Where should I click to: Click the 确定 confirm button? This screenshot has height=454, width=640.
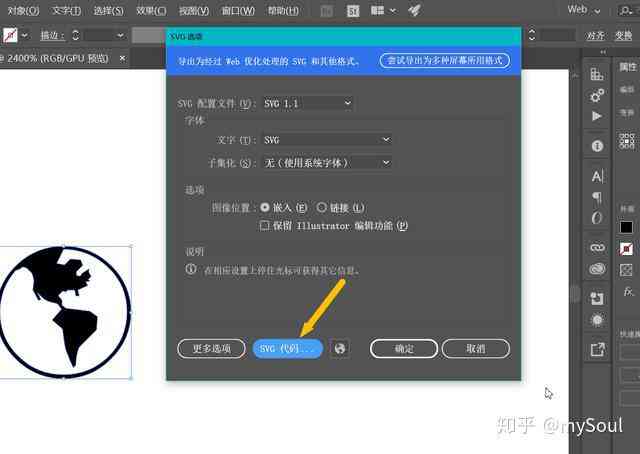click(x=404, y=348)
